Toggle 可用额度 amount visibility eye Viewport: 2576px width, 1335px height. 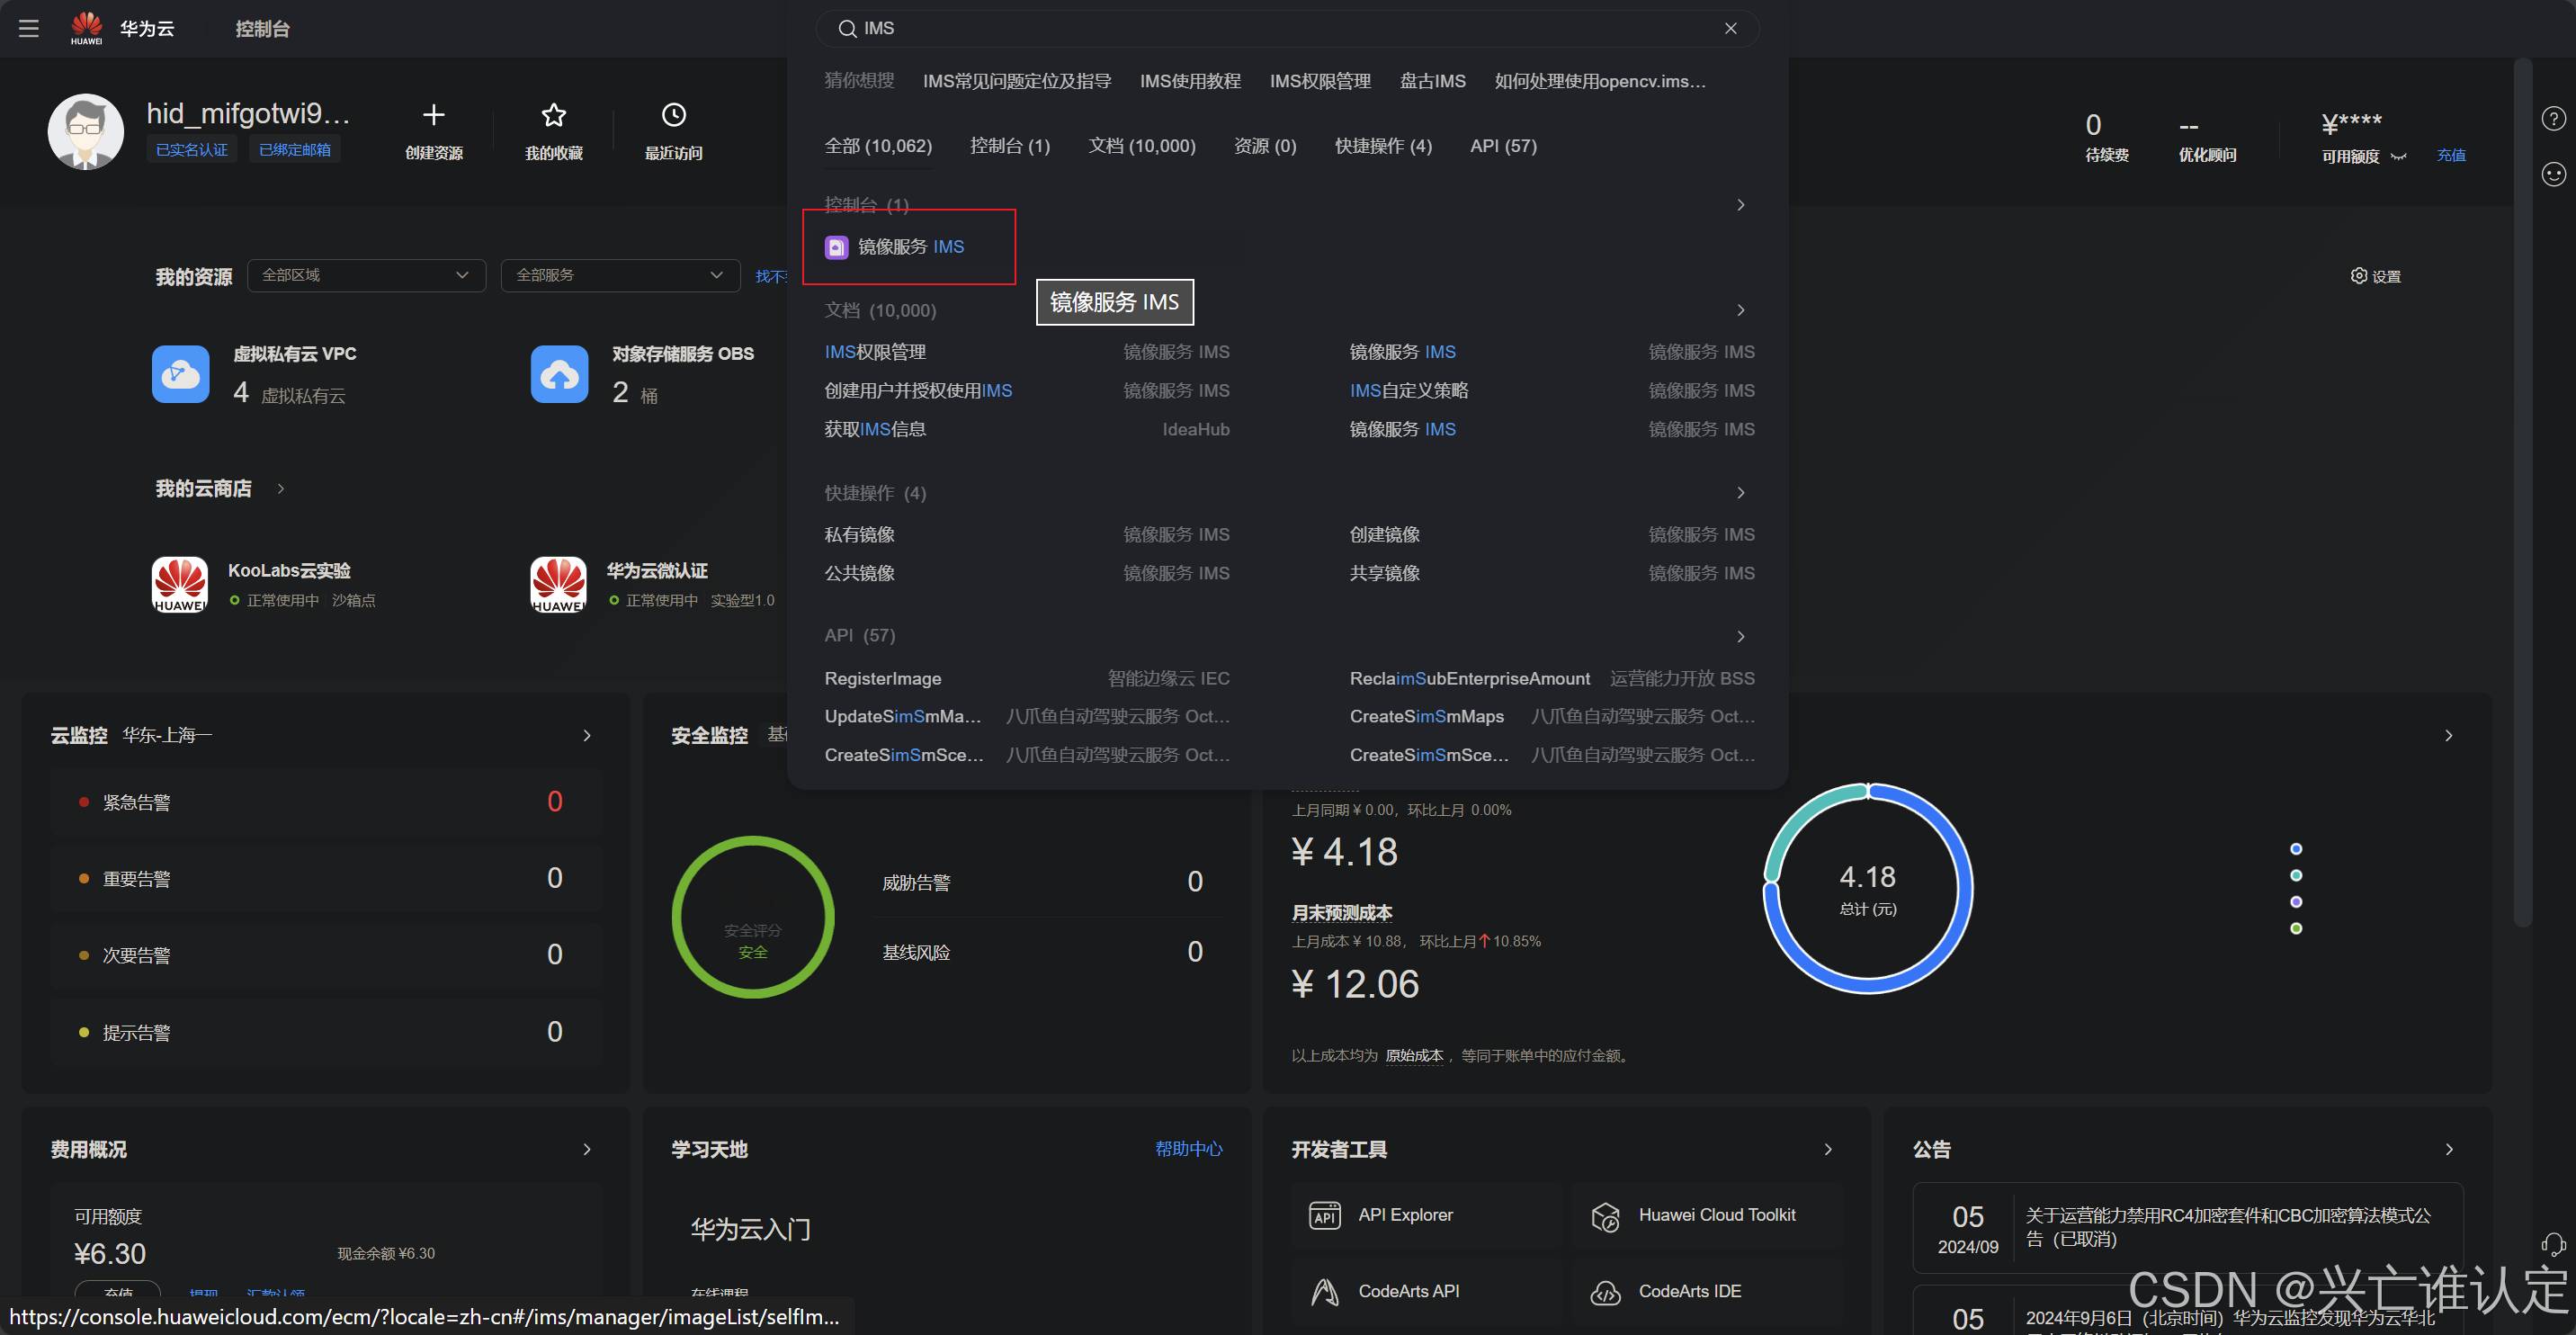(x=2398, y=156)
